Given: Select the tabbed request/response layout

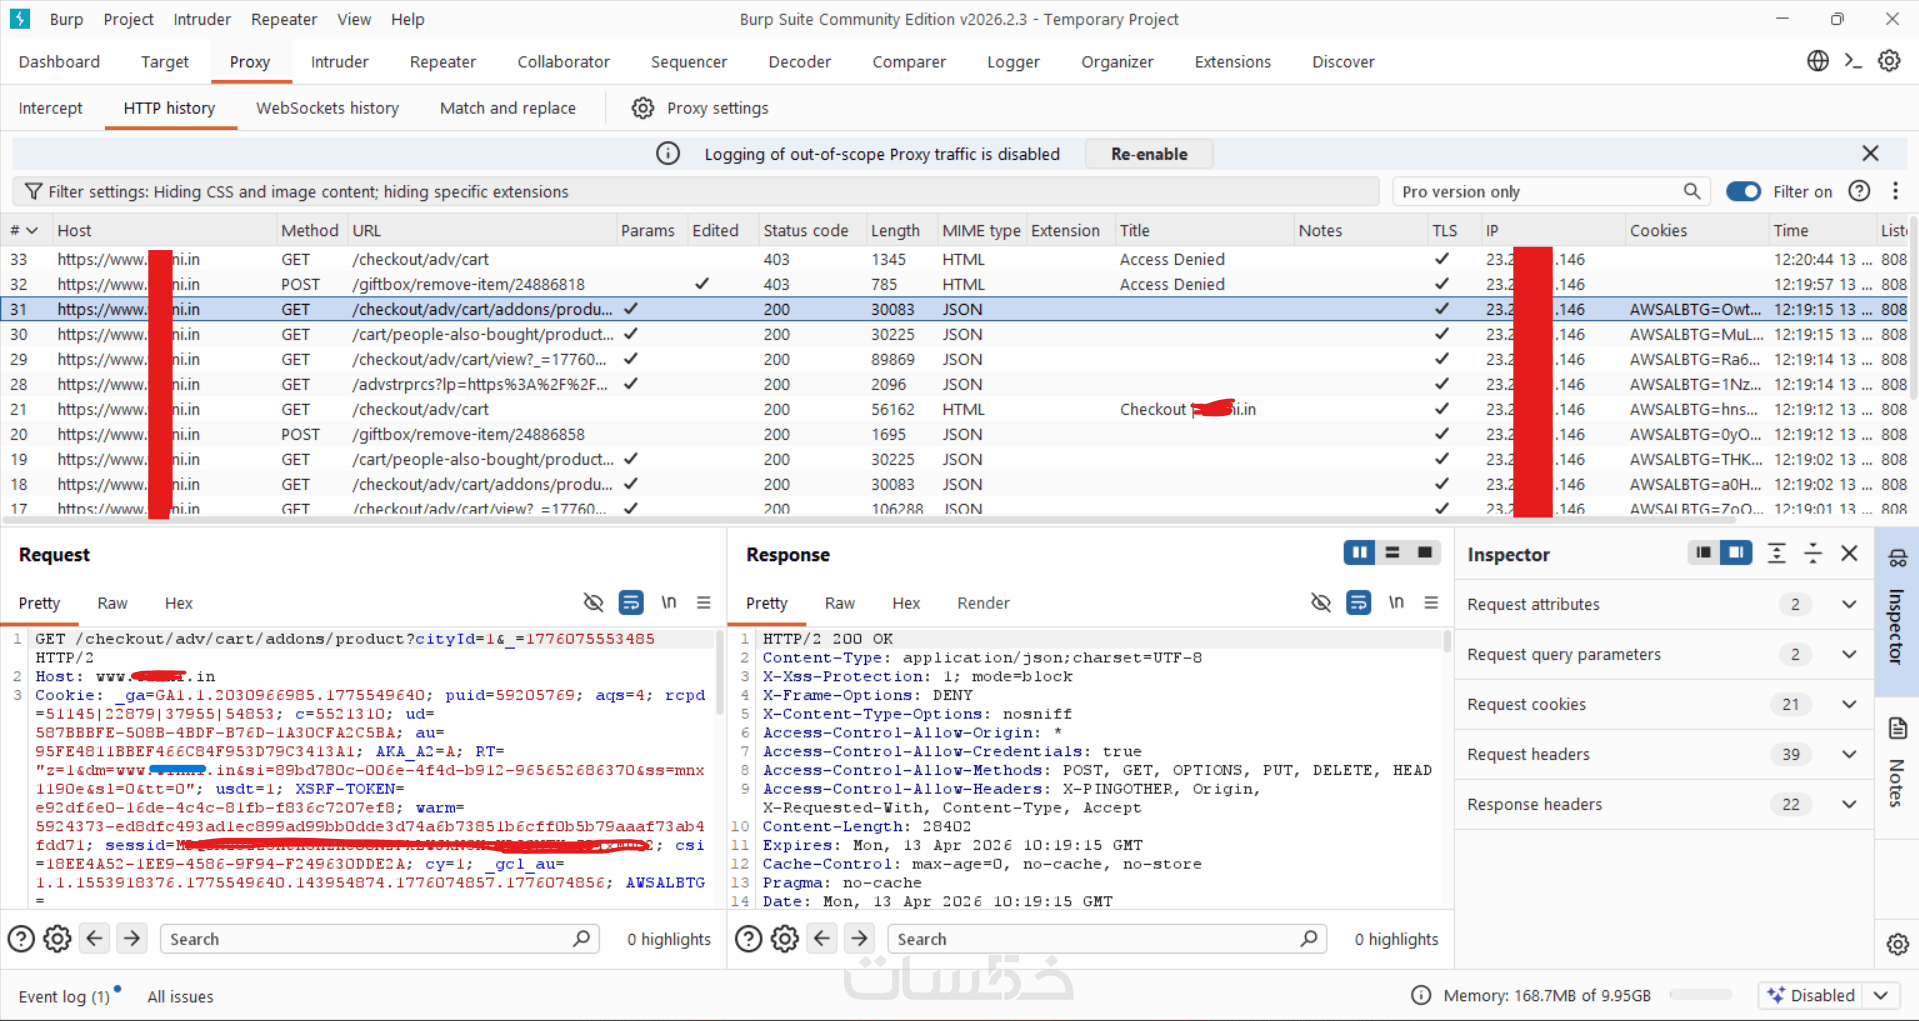Looking at the screenshot, I should tap(1424, 552).
